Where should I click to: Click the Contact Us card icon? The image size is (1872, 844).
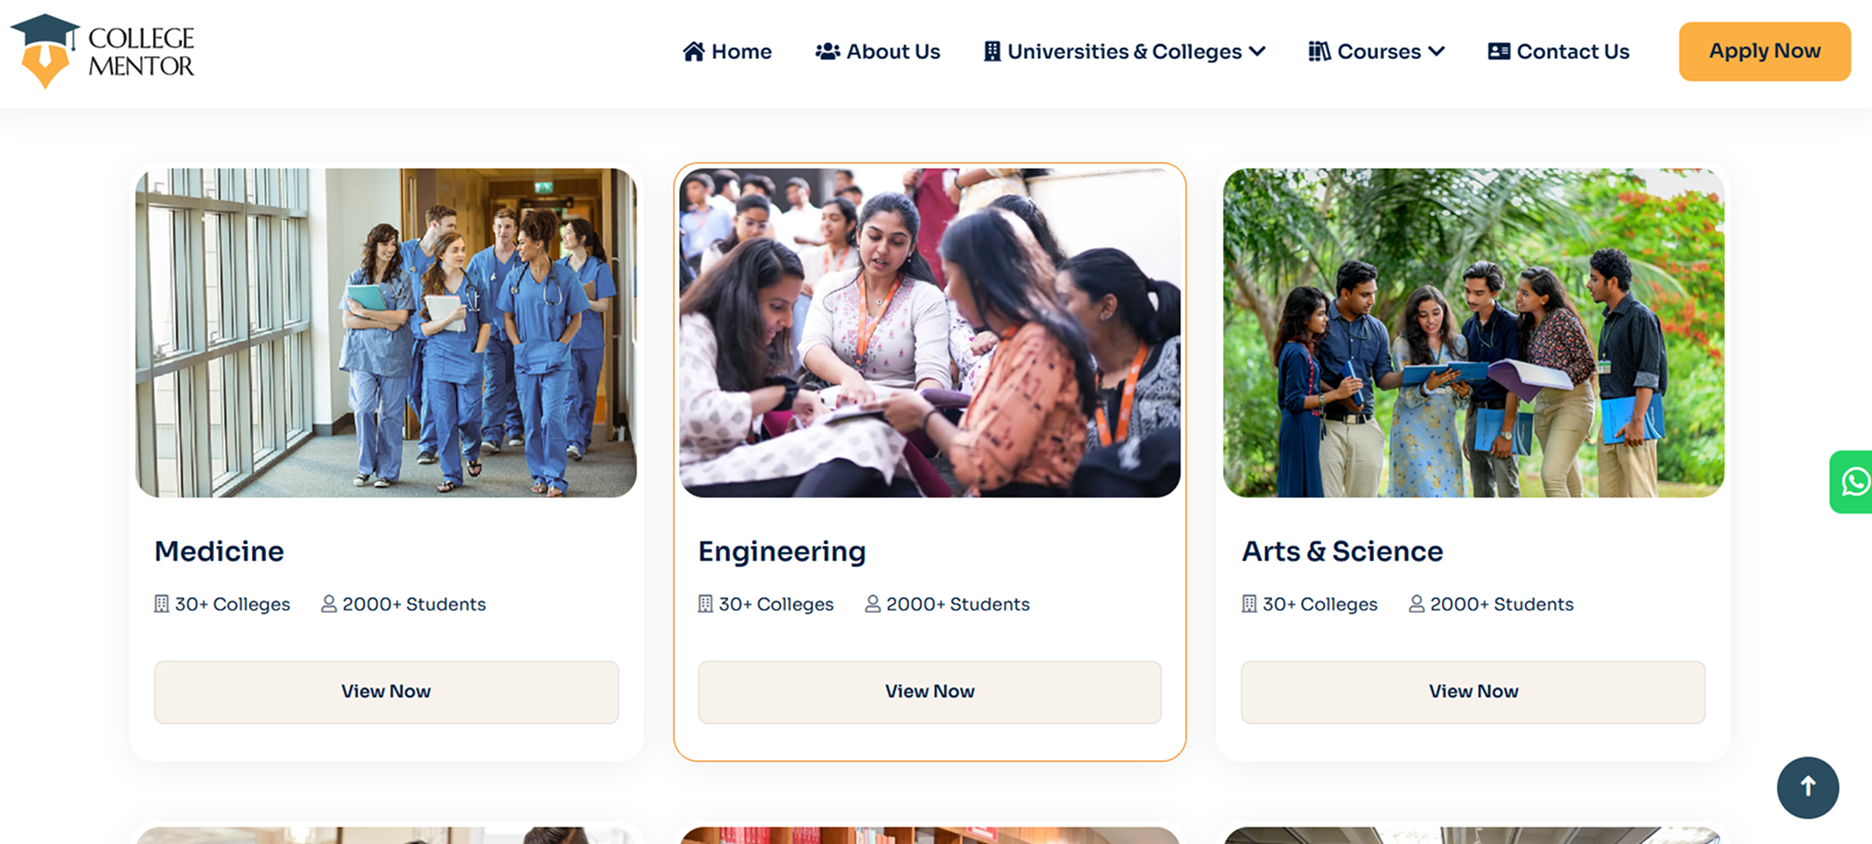click(x=1498, y=51)
